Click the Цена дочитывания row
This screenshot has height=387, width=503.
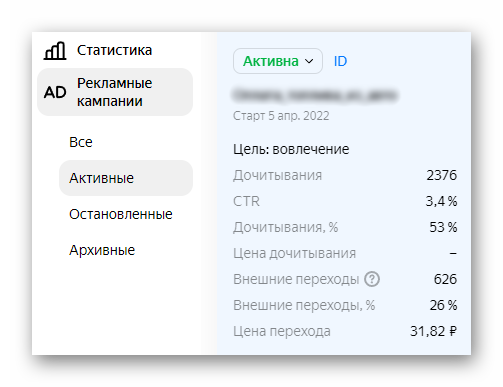click(345, 253)
